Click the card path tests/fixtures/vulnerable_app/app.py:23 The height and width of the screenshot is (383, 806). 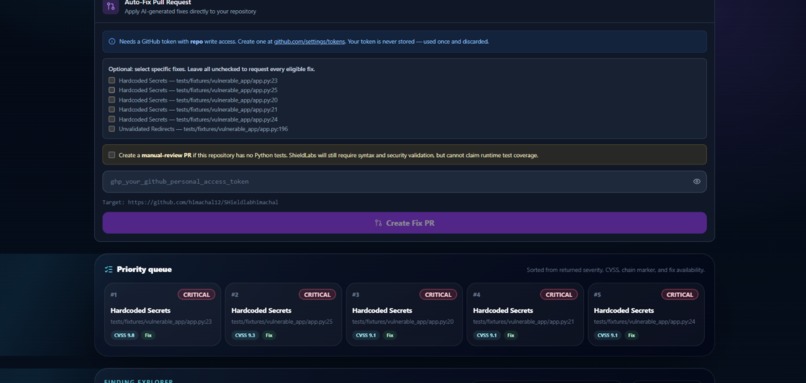pyautogui.click(x=161, y=322)
